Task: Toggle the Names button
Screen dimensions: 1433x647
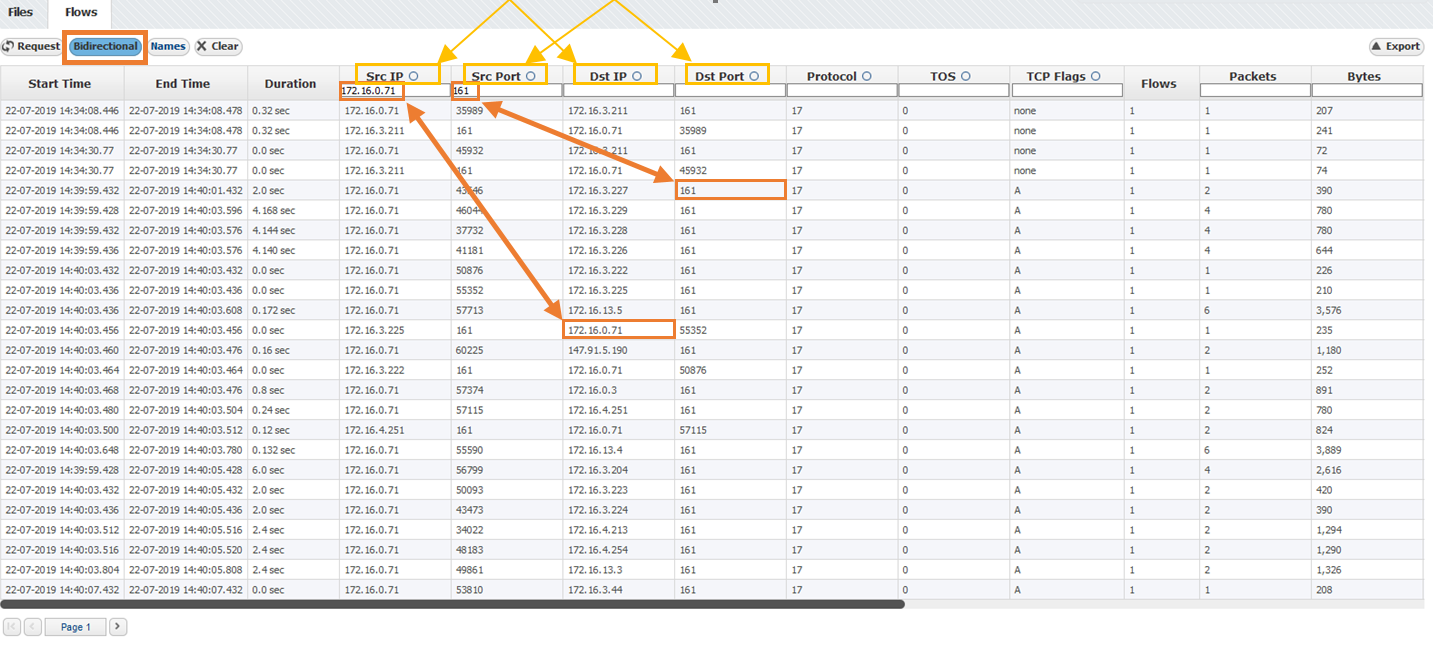Action: [168, 46]
